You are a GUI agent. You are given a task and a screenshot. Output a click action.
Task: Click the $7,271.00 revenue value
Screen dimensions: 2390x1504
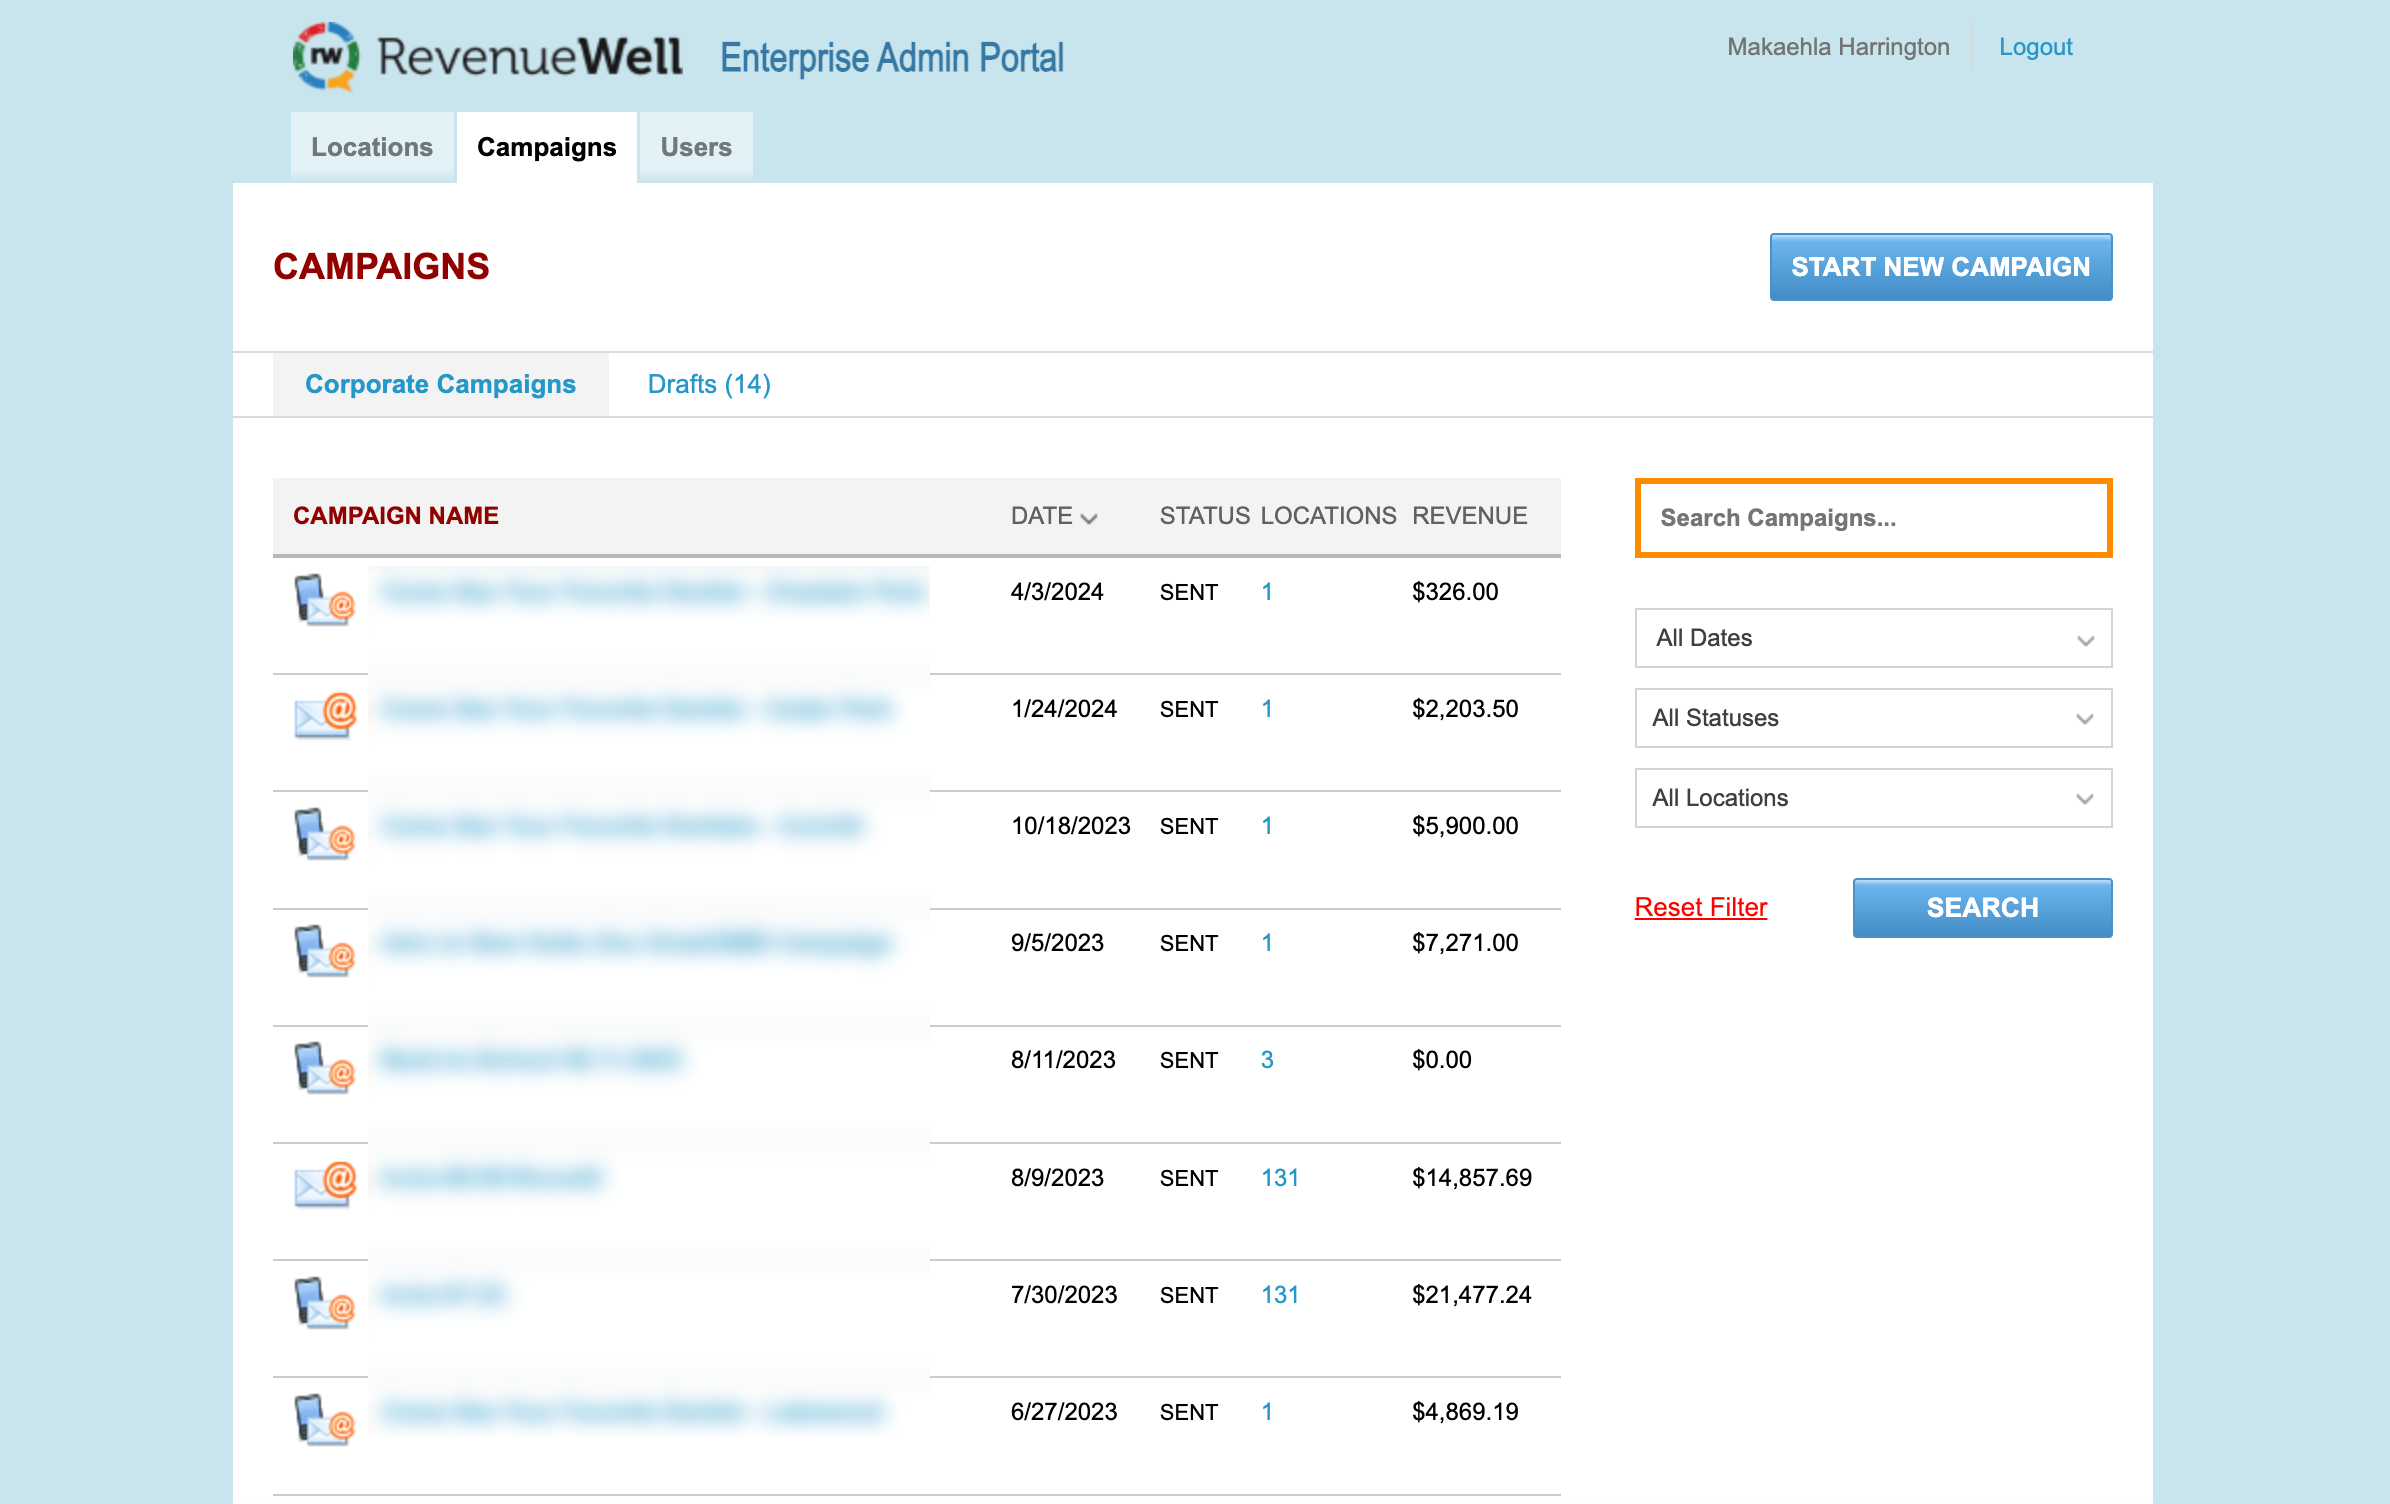pos(1464,943)
